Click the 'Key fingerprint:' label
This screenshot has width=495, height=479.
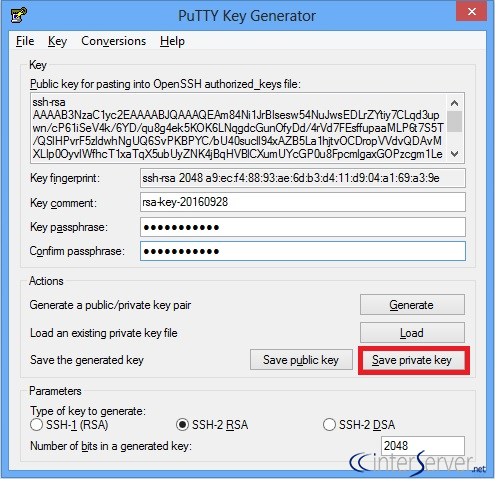[x=65, y=178]
